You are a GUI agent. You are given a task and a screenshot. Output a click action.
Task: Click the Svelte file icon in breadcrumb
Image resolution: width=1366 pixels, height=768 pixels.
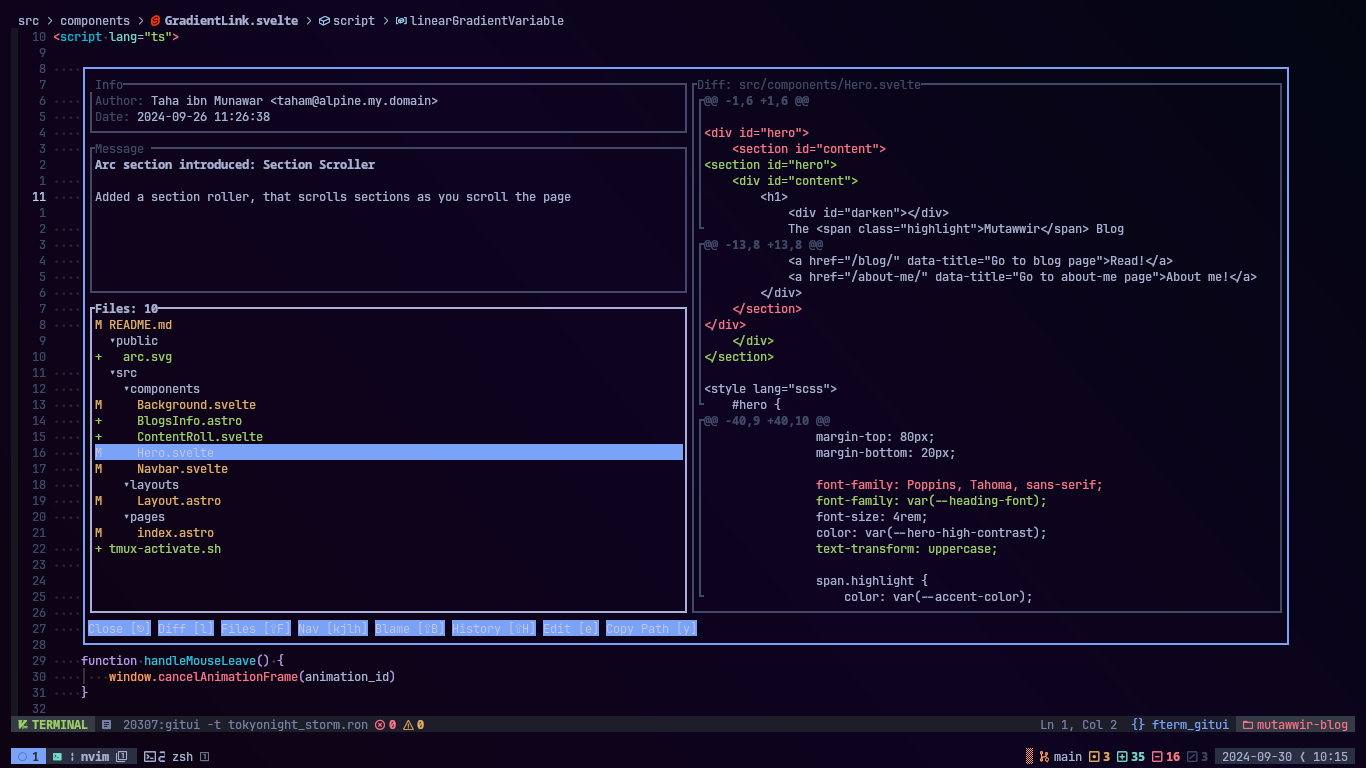pyautogui.click(x=155, y=20)
